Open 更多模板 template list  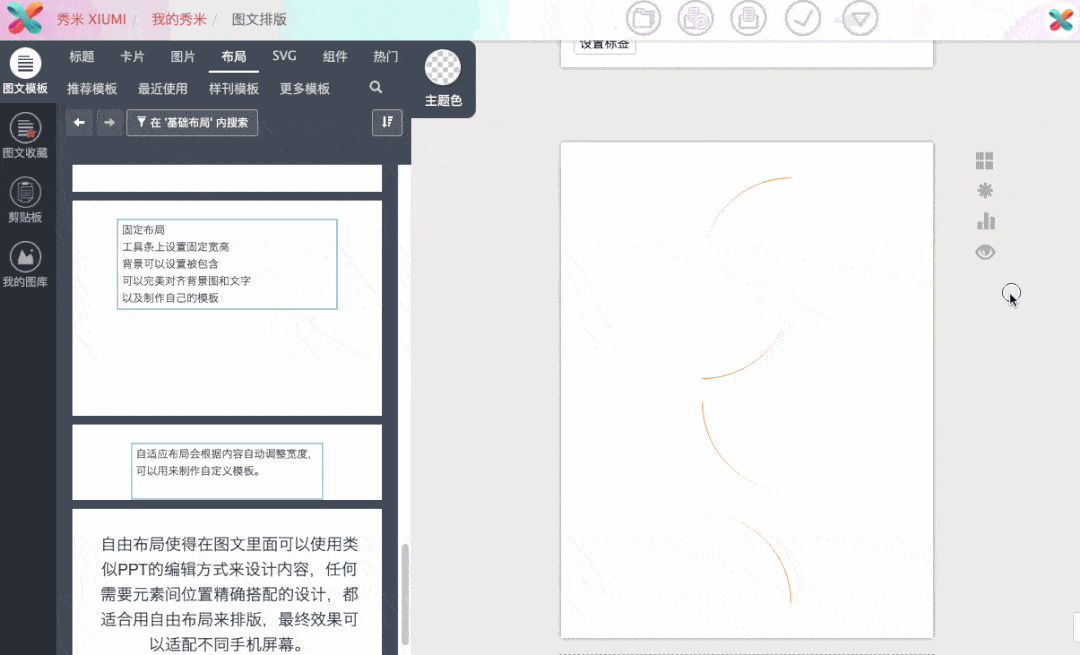(304, 88)
